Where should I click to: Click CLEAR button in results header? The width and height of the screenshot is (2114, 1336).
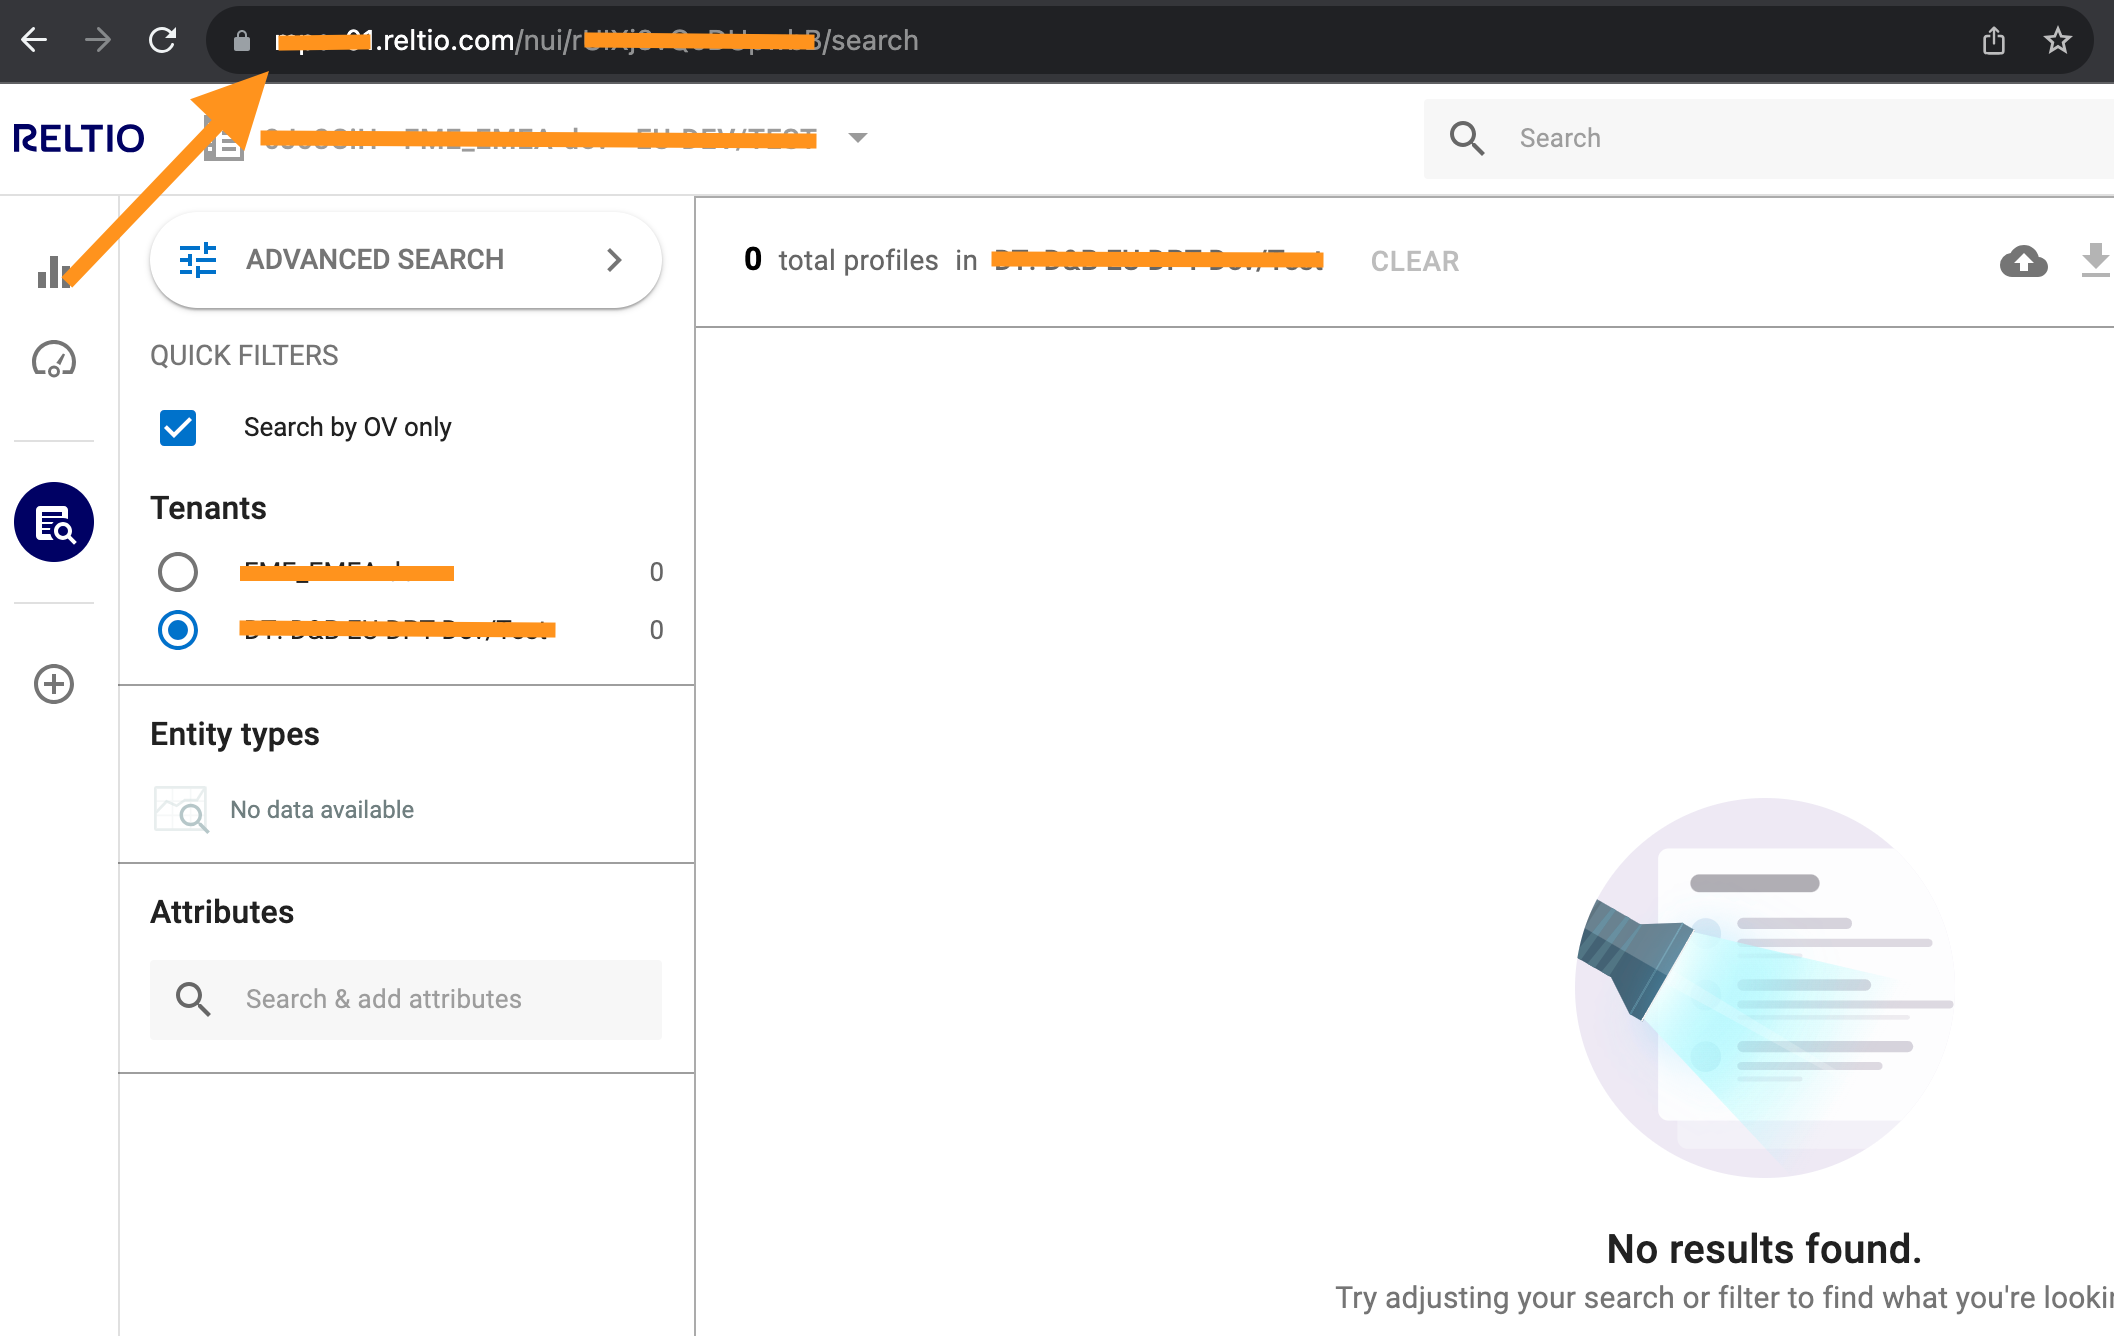tap(1414, 260)
